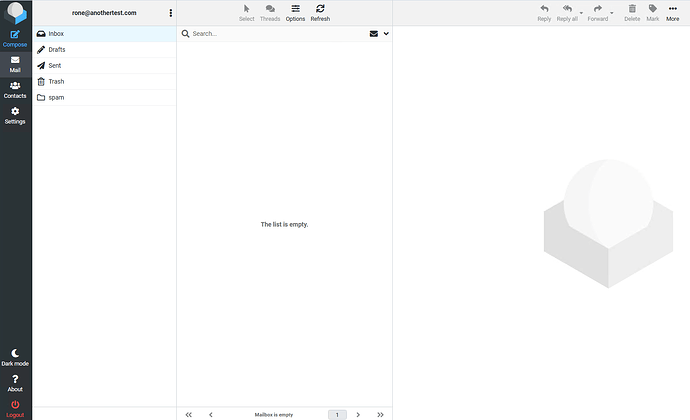Open Settings from the left sidebar
This screenshot has height=420, width=690.
tap(15, 116)
